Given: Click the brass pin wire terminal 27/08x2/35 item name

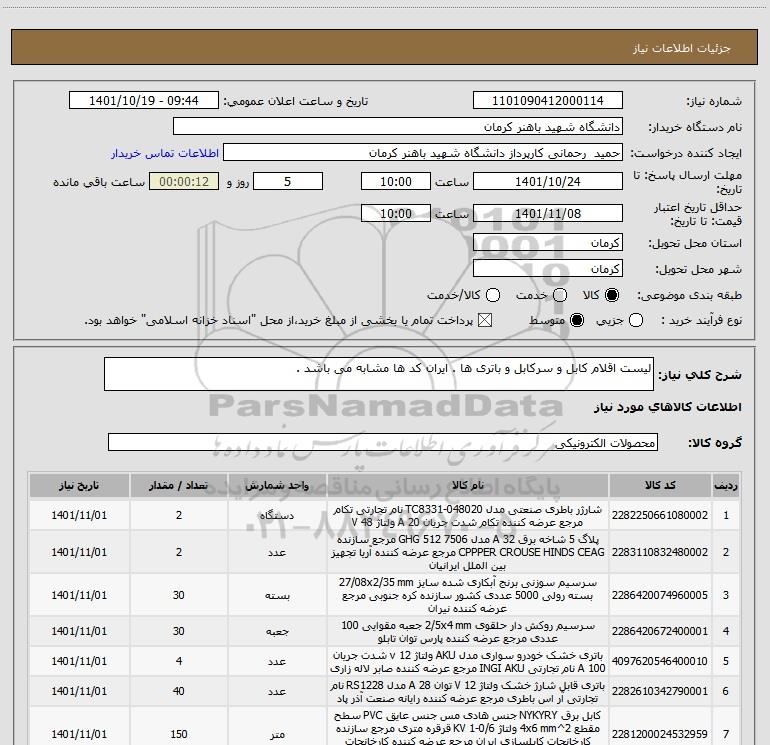Looking at the screenshot, I should [x=468, y=595].
